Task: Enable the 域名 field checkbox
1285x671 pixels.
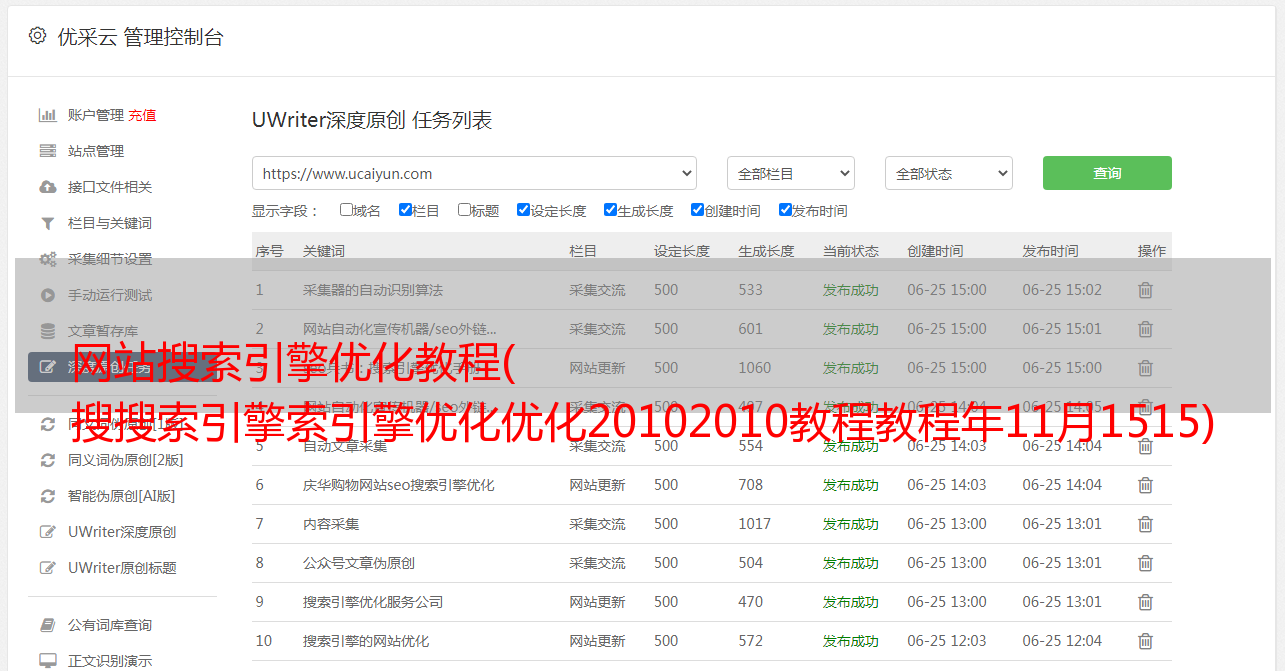Action: (346, 210)
